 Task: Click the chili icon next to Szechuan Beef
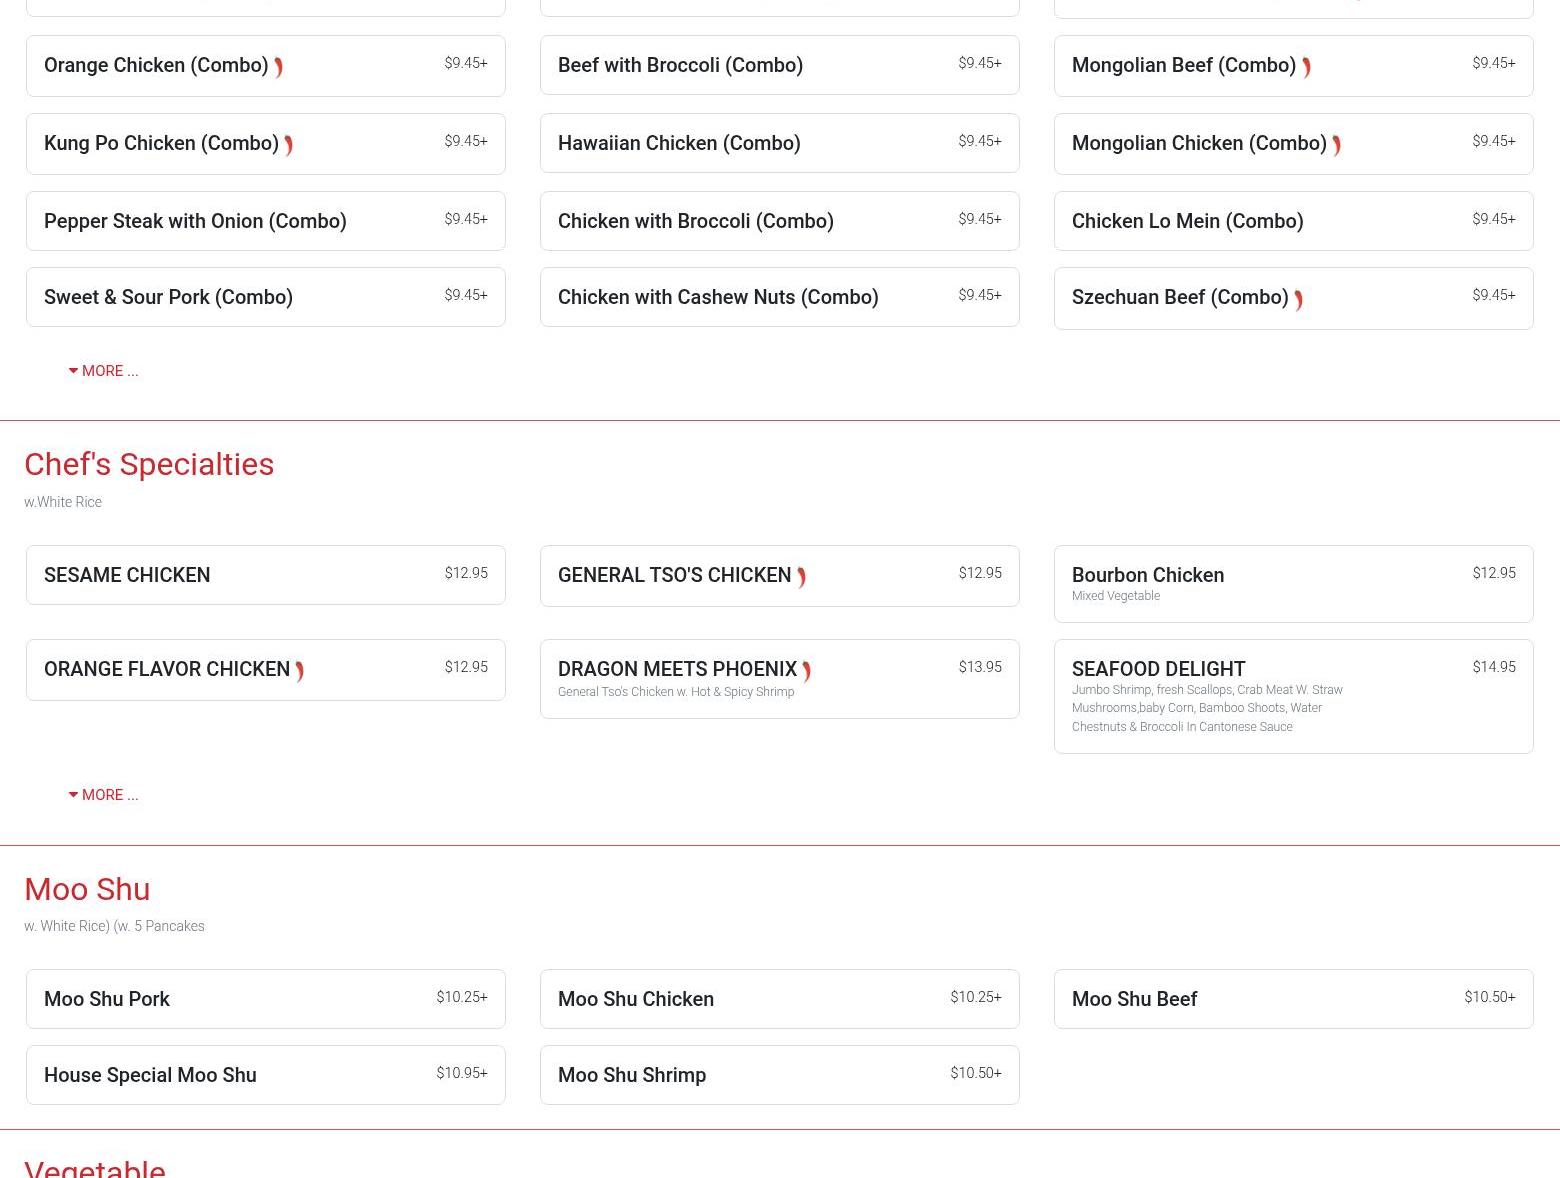coord(1298,300)
